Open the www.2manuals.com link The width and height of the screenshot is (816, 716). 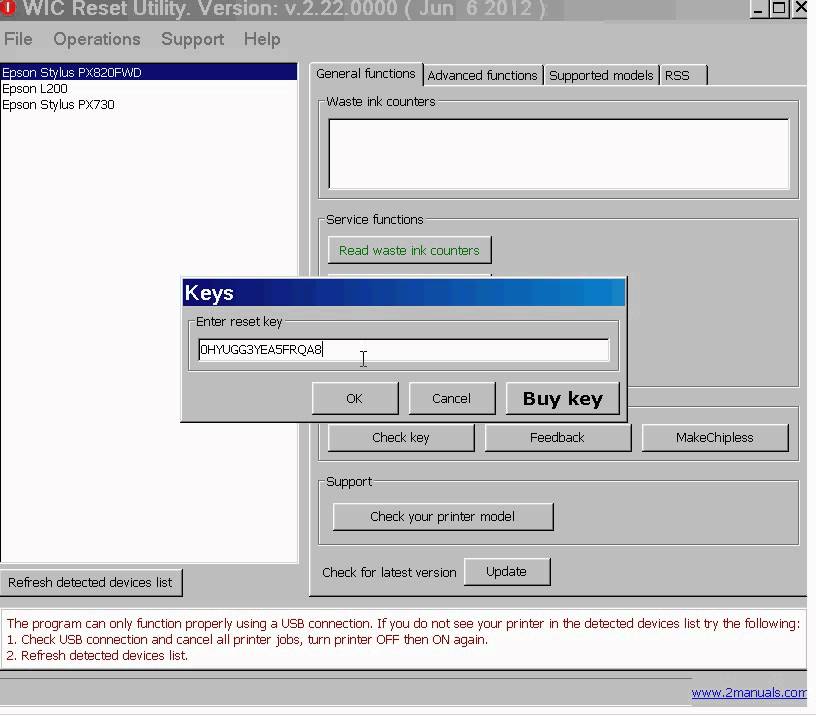(749, 693)
